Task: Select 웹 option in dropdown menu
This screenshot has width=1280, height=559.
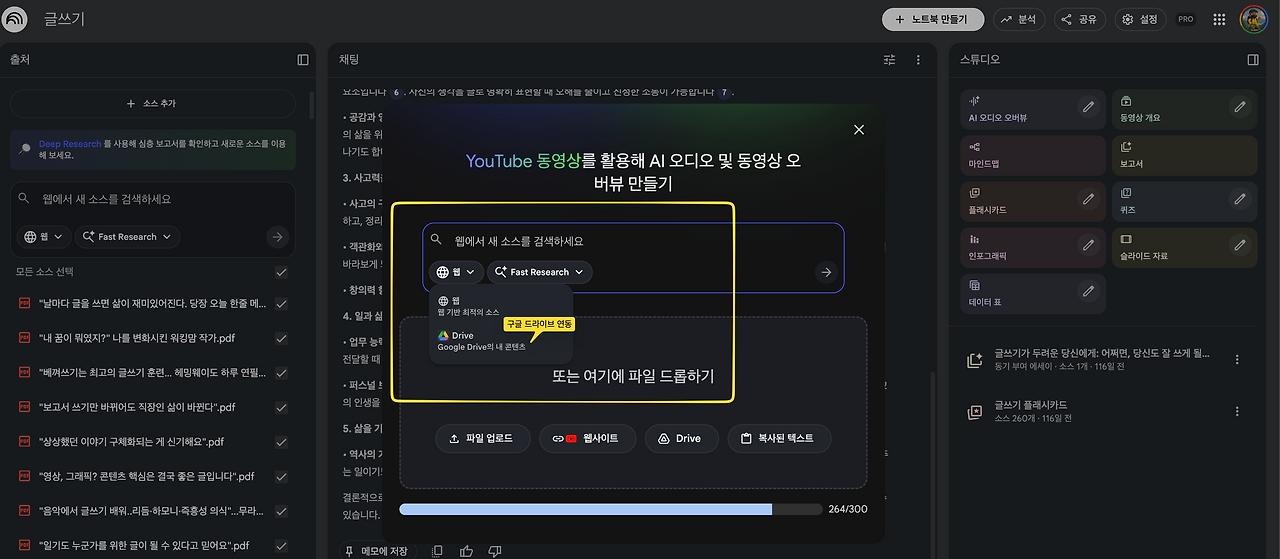Action: tap(500, 305)
